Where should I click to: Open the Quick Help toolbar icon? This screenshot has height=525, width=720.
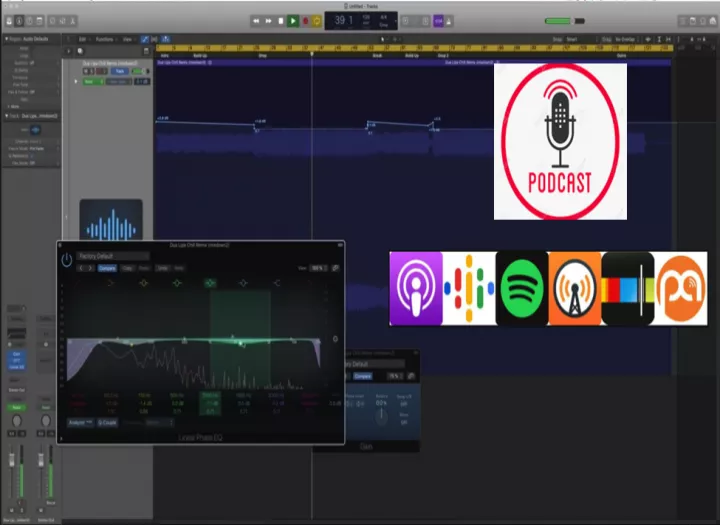pos(29,21)
